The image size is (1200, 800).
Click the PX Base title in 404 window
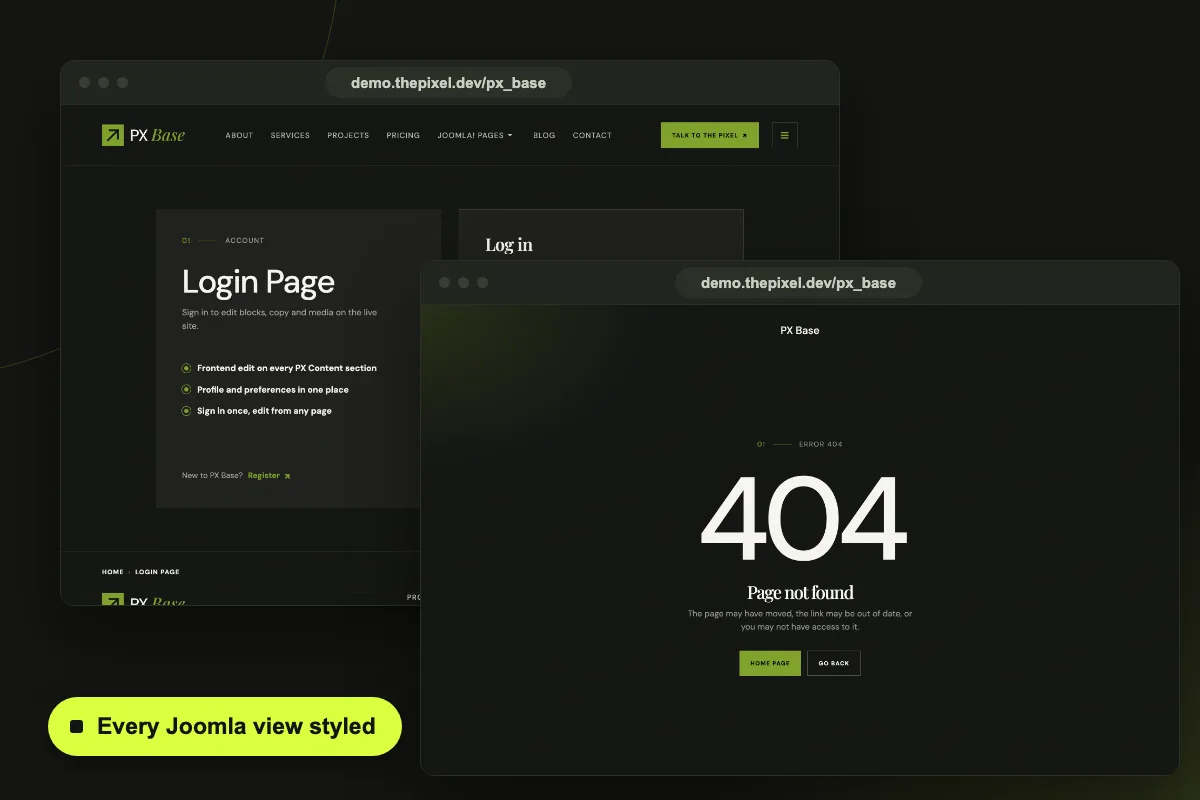(800, 330)
